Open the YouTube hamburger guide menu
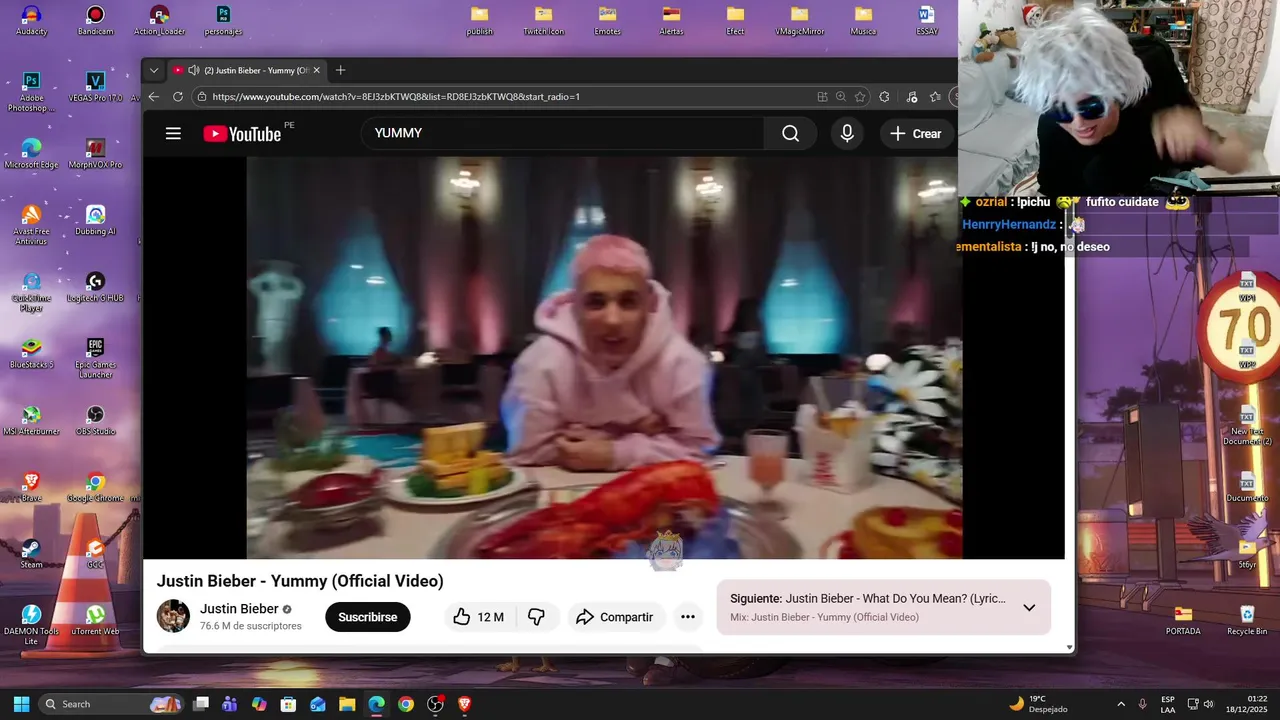1280x720 pixels. click(x=173, y=133)
